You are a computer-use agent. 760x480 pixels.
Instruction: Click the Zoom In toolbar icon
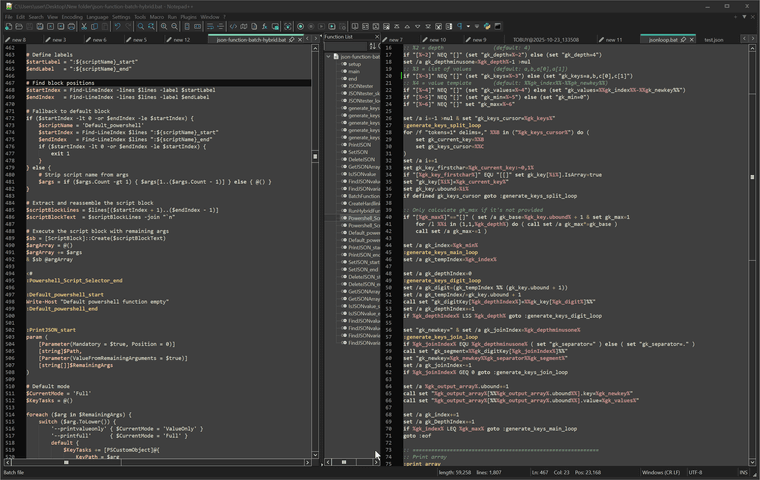(164, 27)
